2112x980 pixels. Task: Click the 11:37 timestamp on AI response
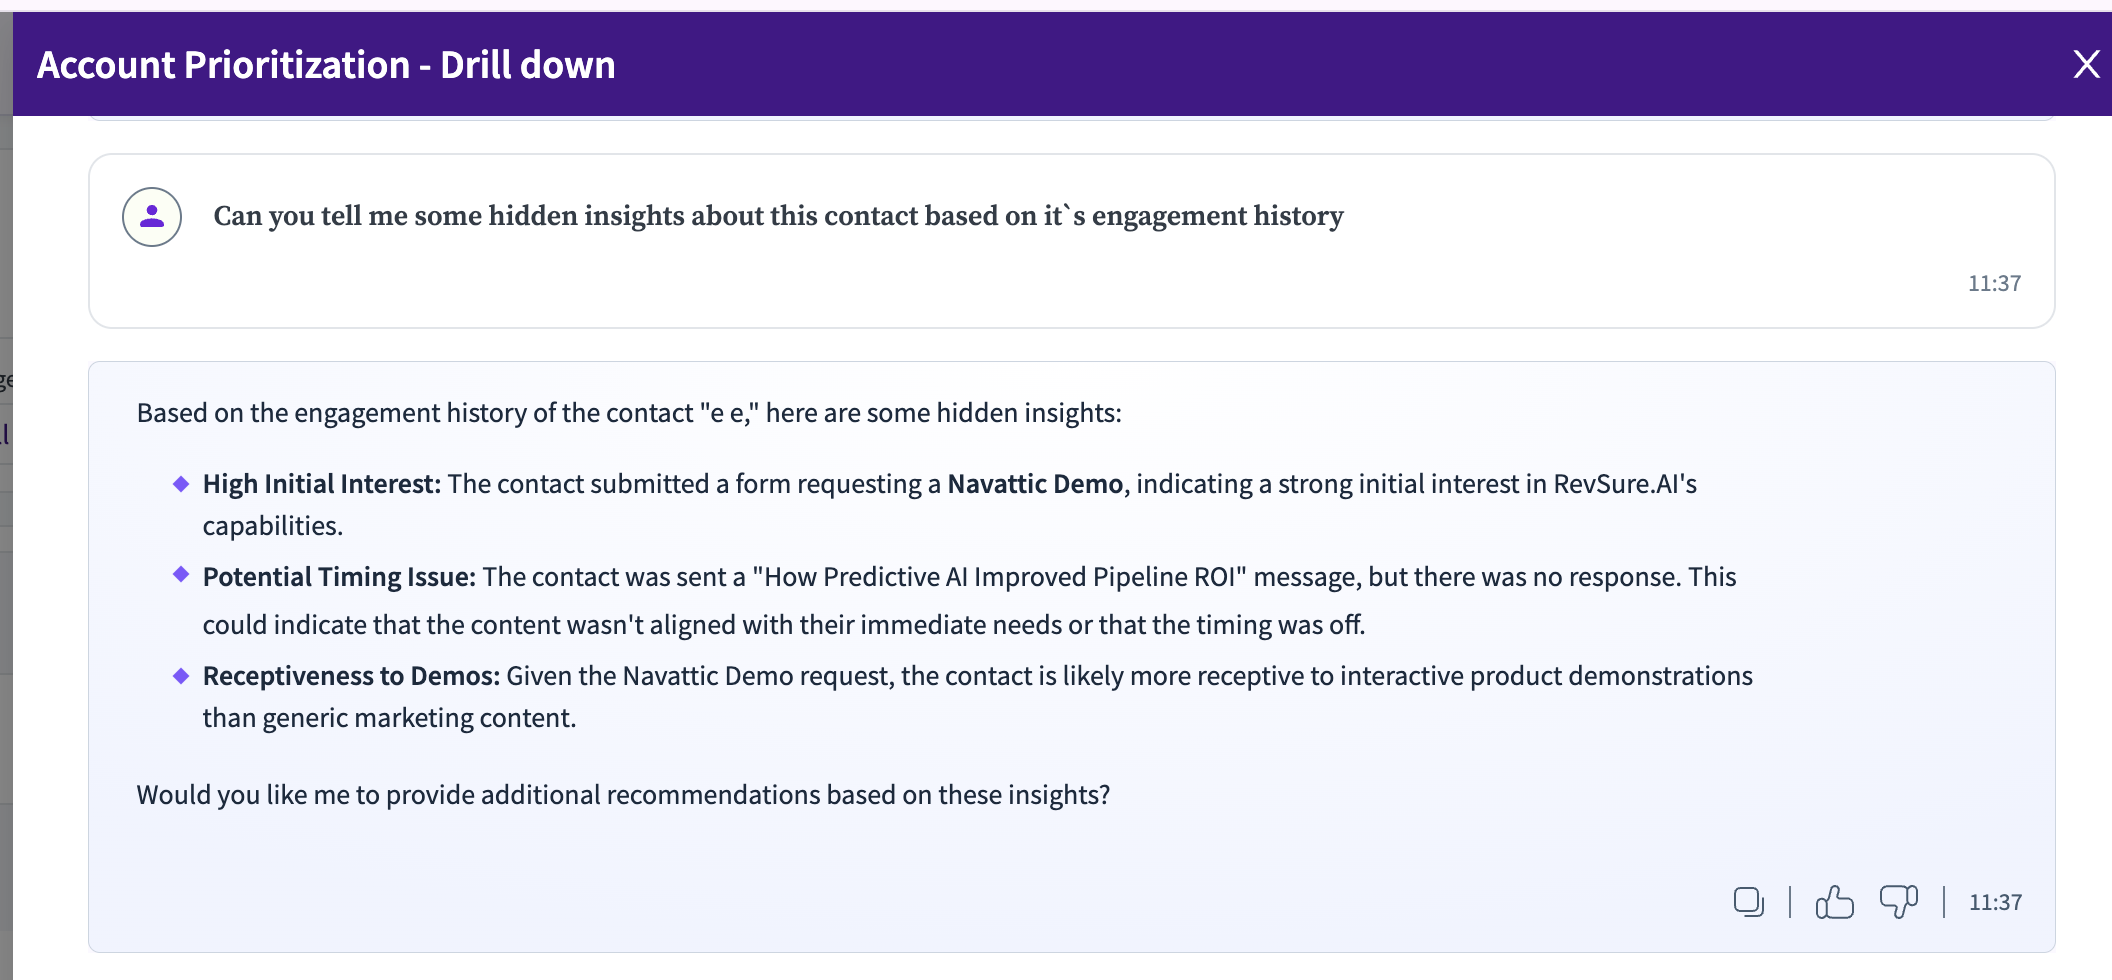(1995, 902)
